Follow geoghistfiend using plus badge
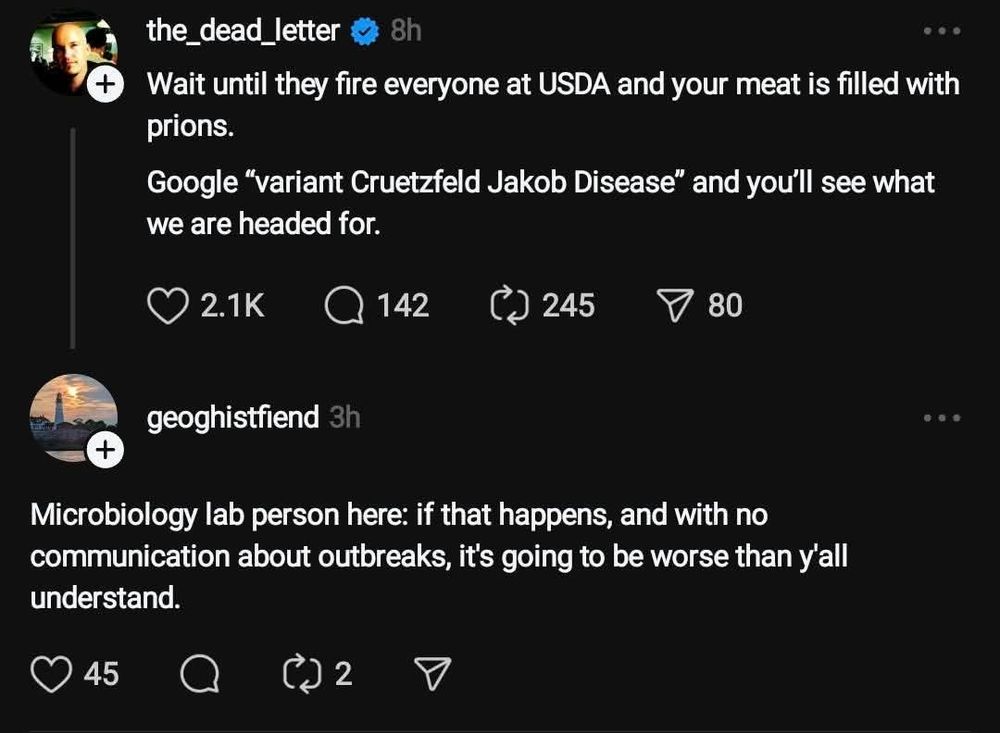Viewport: 1000px width, 733px height. click(106, 452)
